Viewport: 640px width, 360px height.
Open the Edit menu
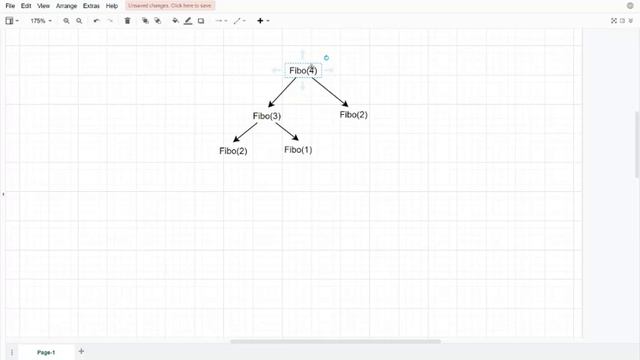(x=26, y=6)
